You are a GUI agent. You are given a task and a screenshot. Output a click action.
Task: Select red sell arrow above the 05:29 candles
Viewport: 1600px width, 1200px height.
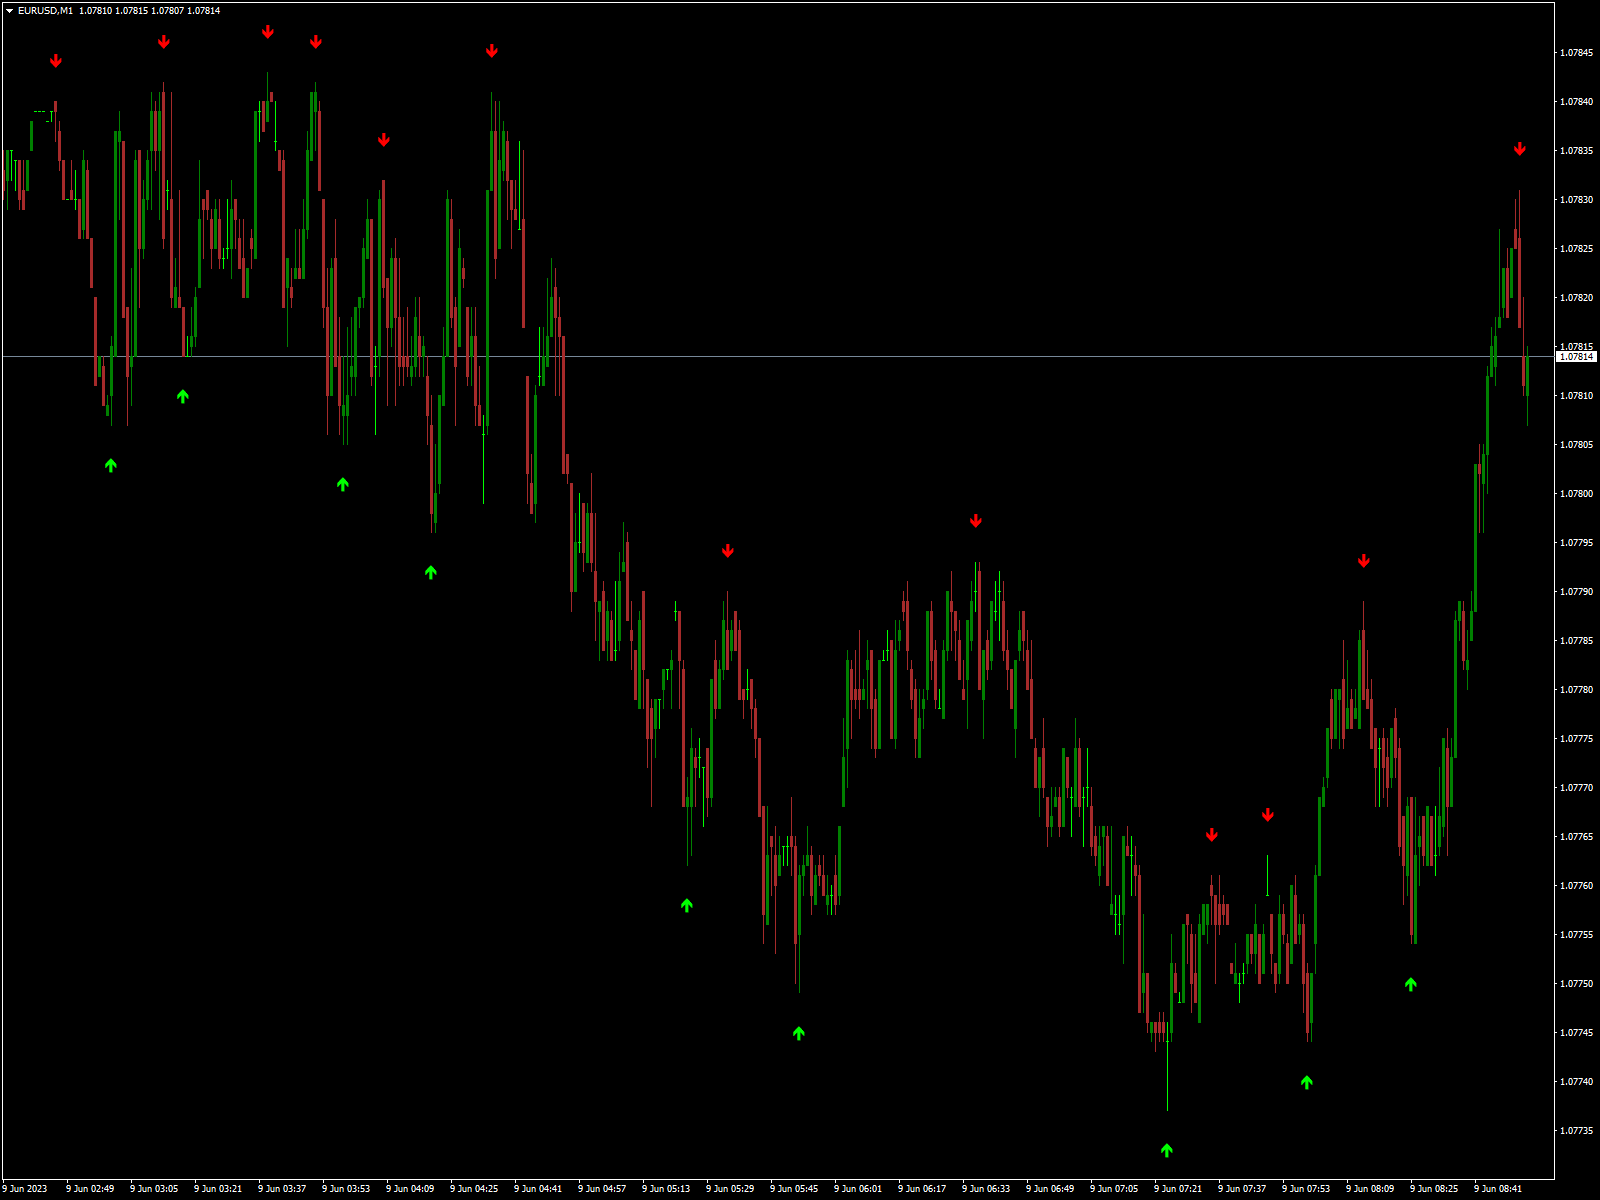(x=728, y=551)
